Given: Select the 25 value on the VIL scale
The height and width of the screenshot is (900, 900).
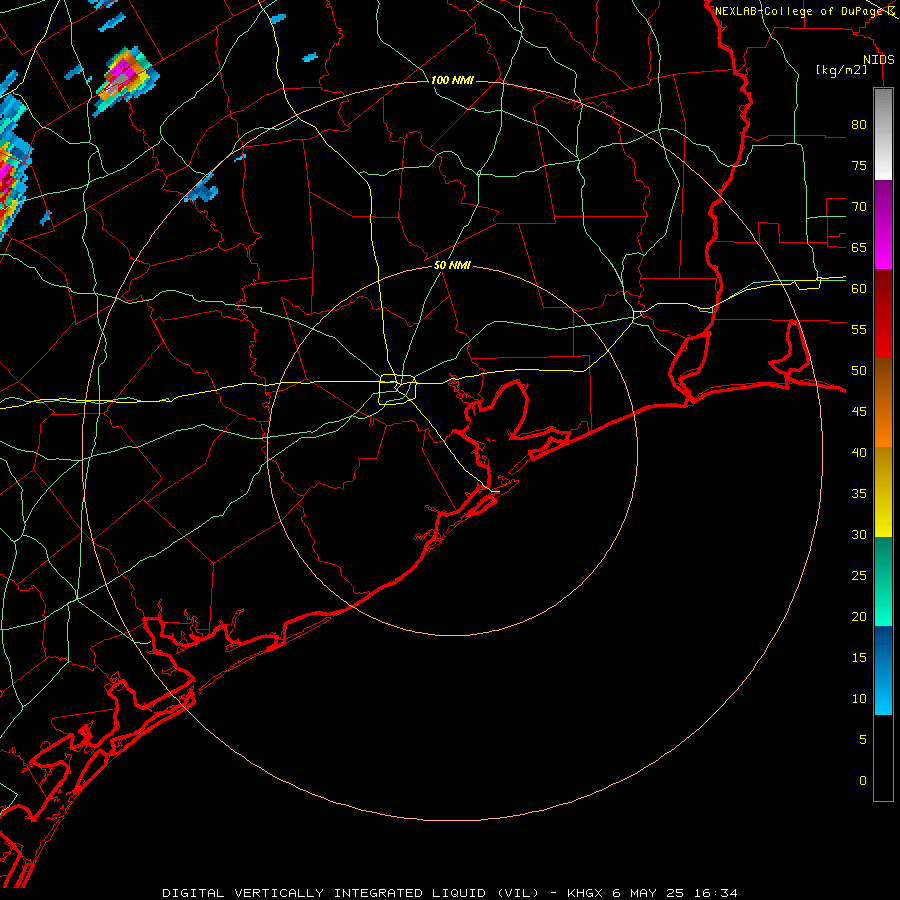Looking at the screenshot, I should [x=859, y=576].
